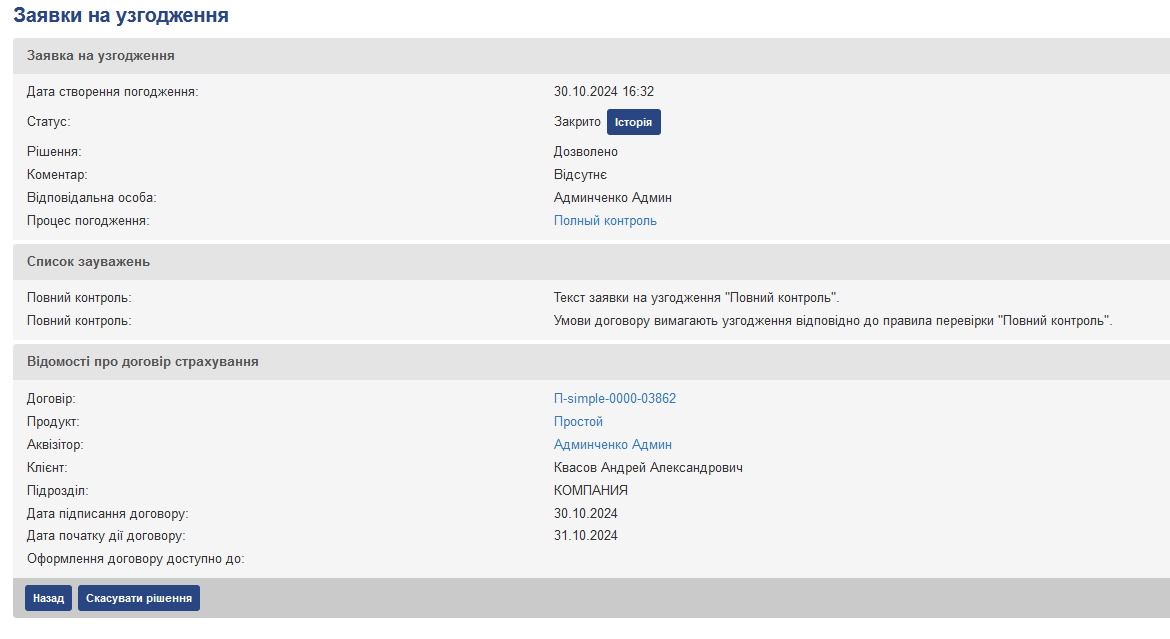Click the КОМПАНИЯ subdivision value

(591, 491)
